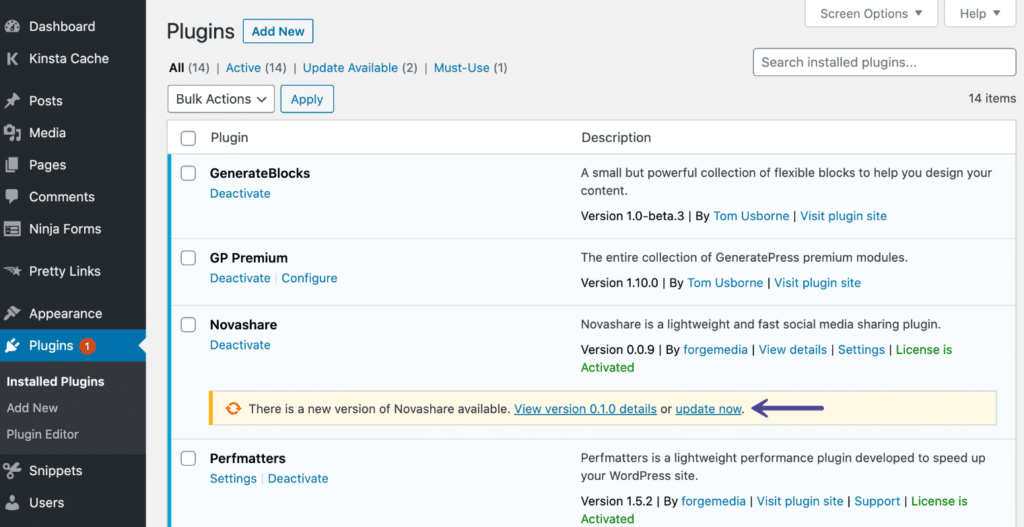Filter plugins by Active

click(243, 68)
